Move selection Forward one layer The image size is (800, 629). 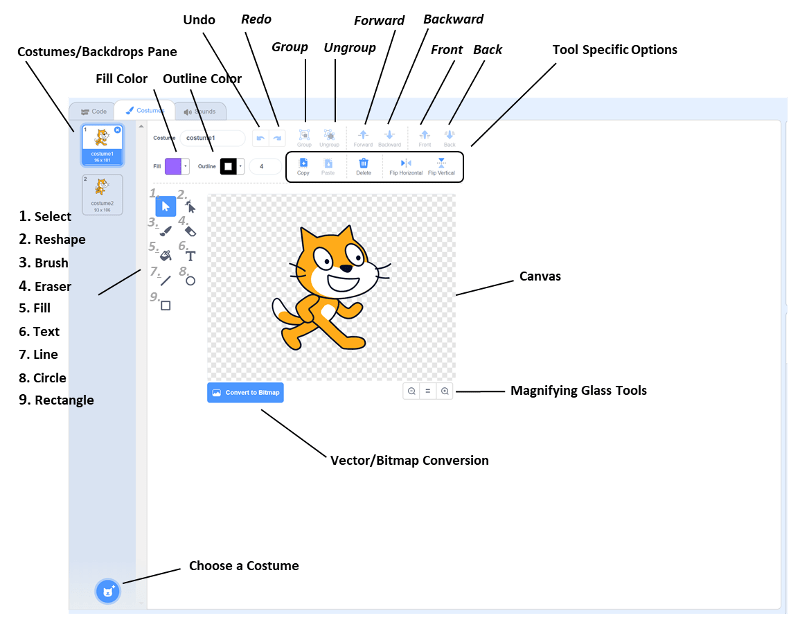[x=363, y=138]
